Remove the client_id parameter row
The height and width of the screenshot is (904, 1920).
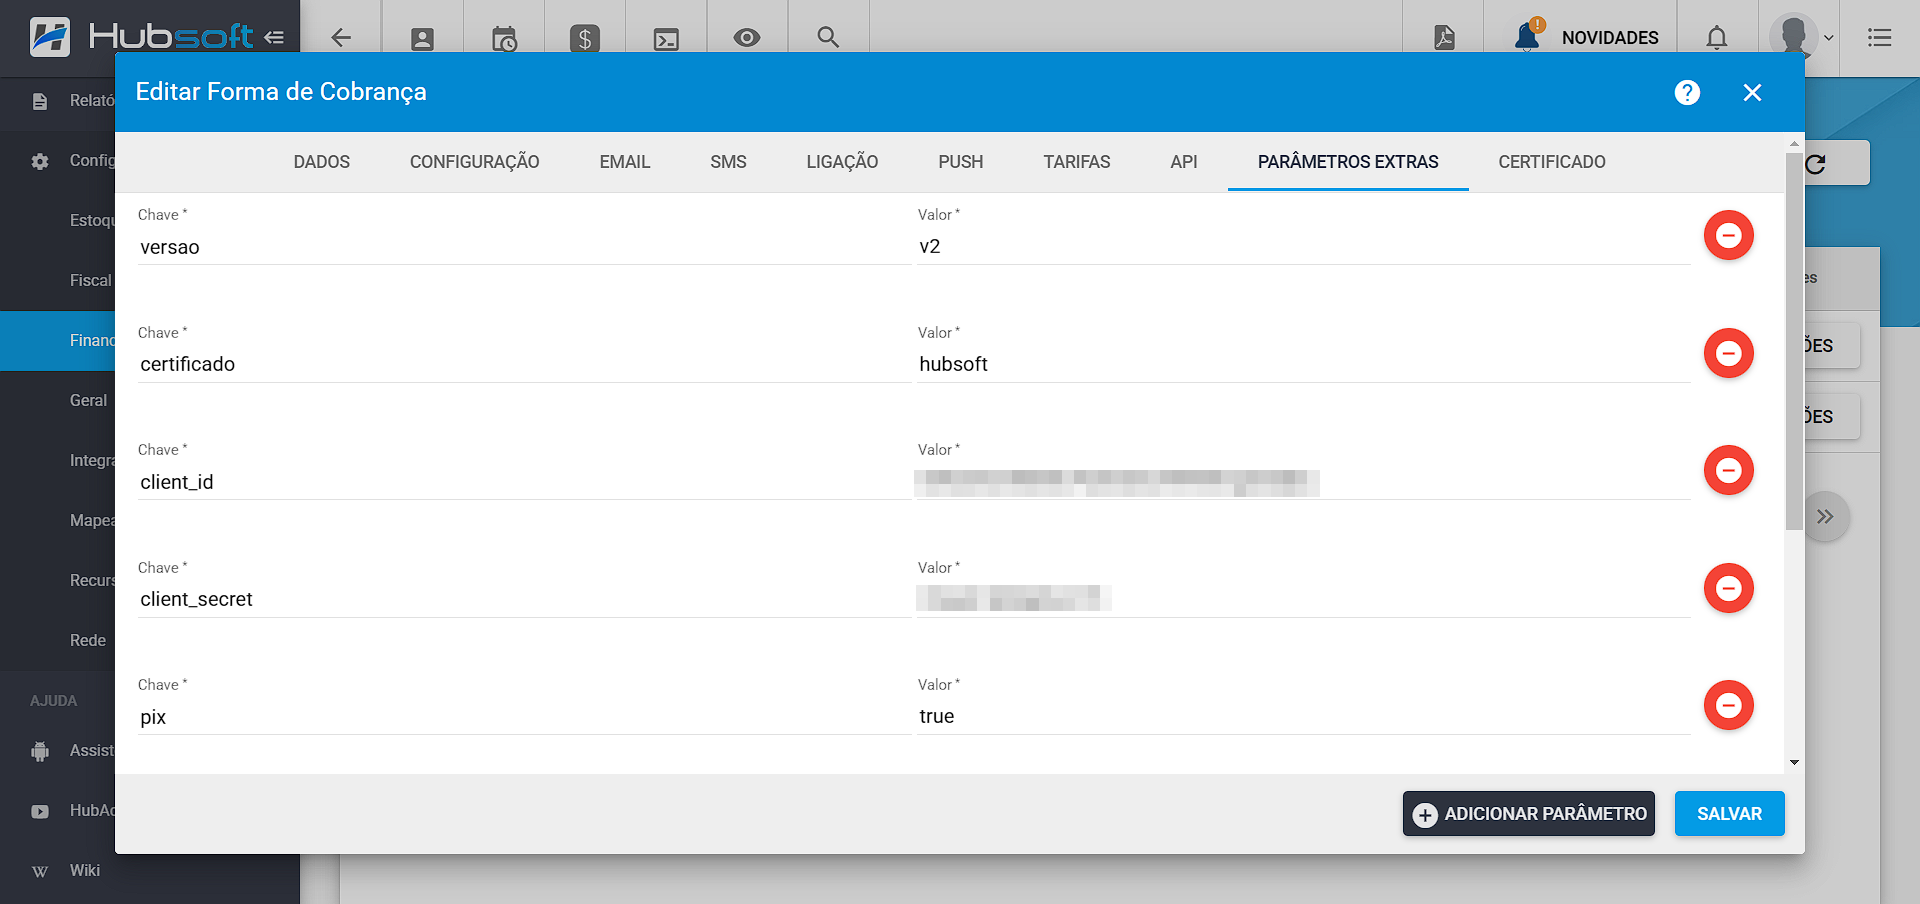point(1729,470)
